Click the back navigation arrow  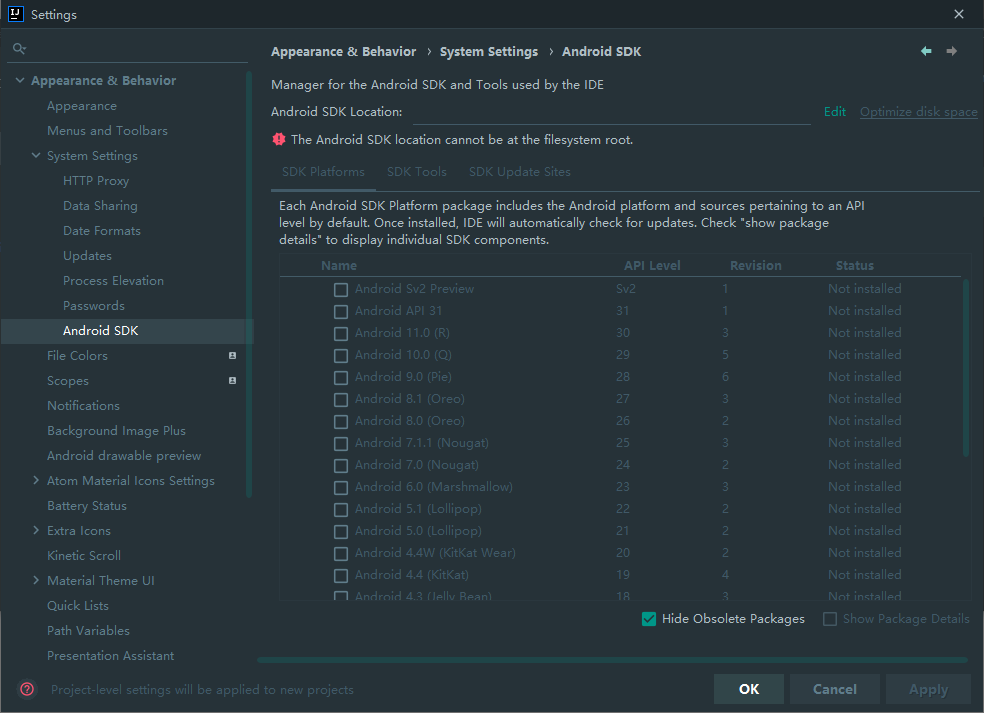tap(926, 51)
